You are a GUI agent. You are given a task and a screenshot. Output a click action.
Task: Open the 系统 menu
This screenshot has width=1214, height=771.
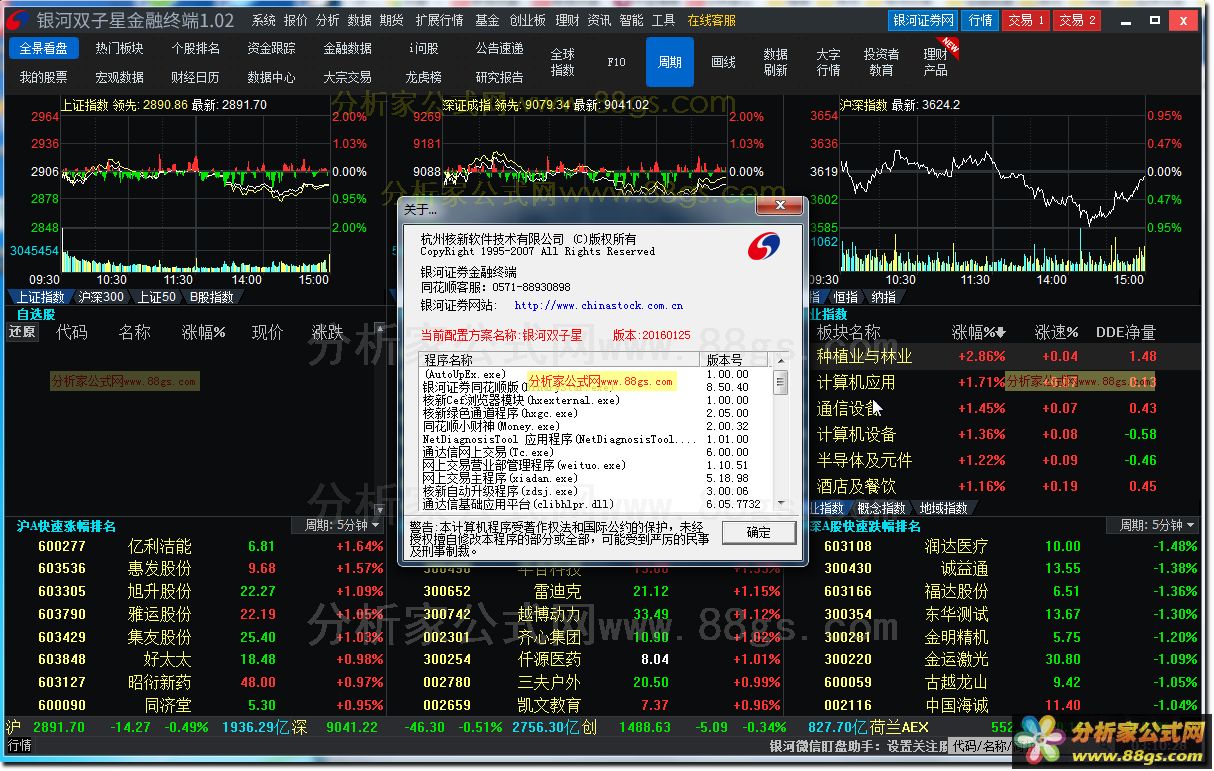(x=264, y=20)
